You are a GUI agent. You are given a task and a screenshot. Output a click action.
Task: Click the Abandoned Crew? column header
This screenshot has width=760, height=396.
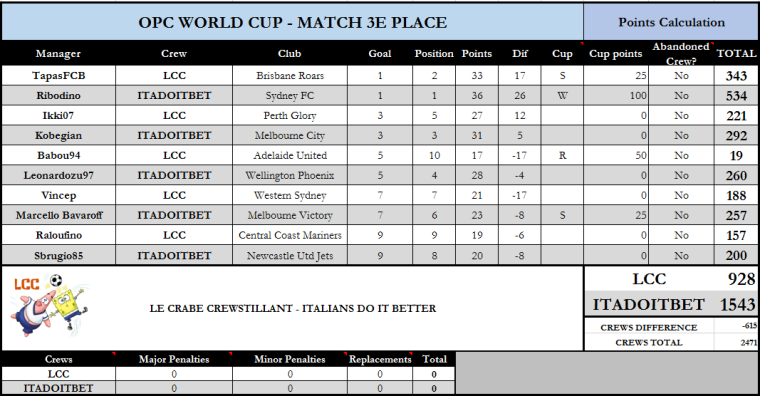[681, 53]
